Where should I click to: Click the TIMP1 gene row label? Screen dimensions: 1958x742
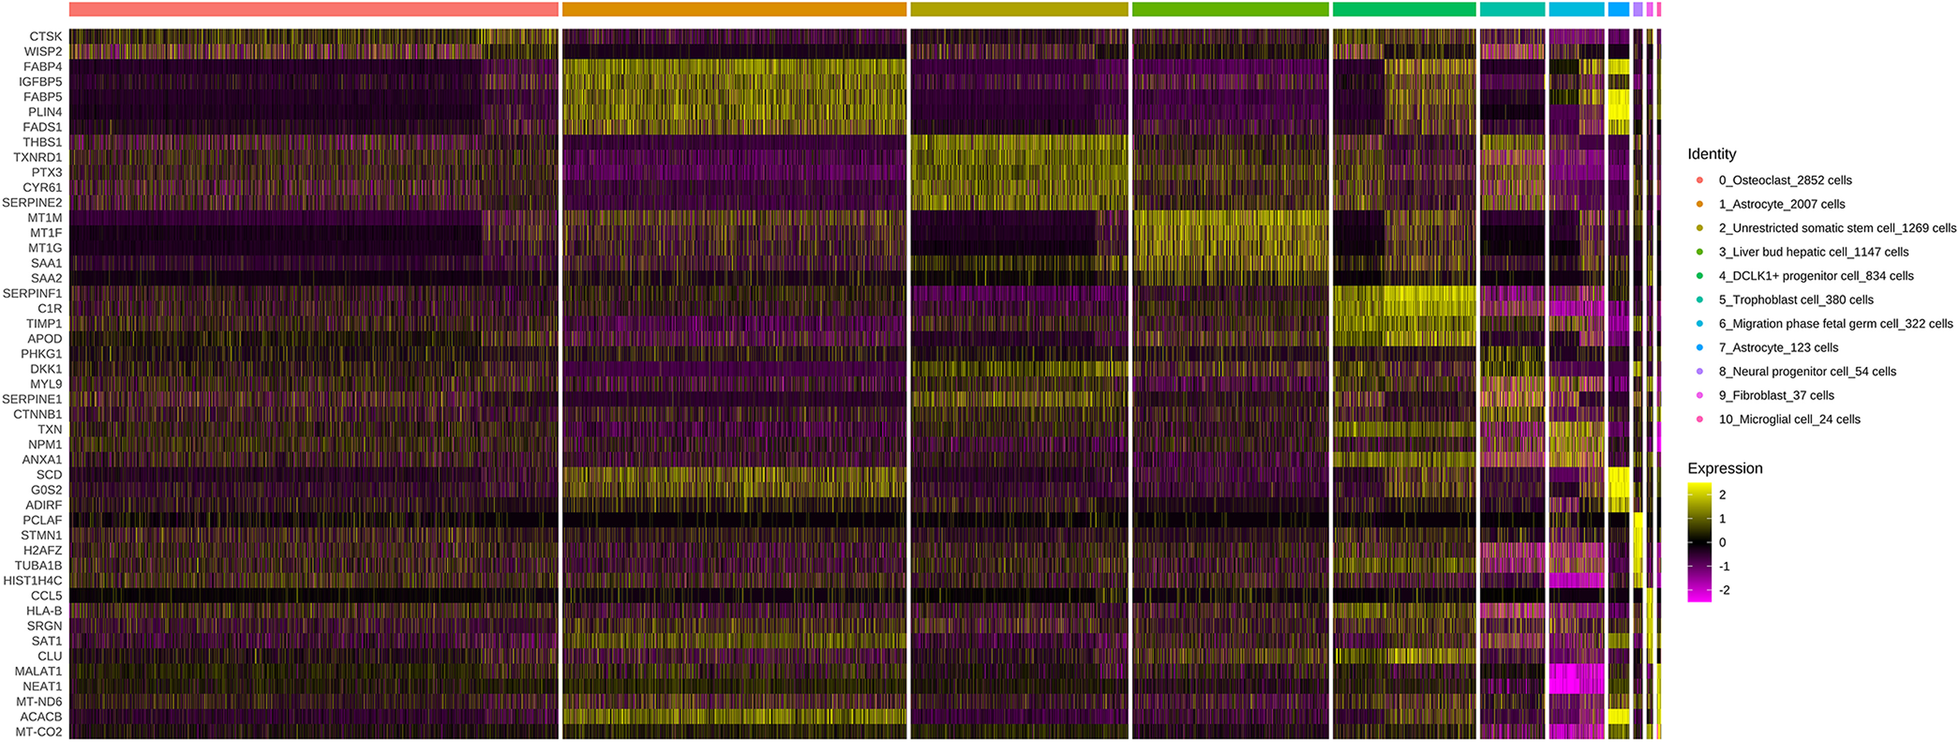pos(44,324)
